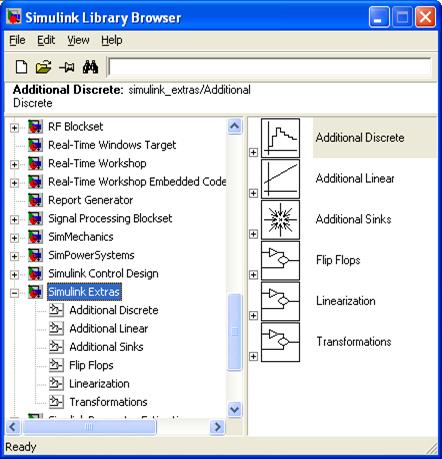Select Transformations tree entry
Screen dimensions: 442x459
tap(108, 402)
